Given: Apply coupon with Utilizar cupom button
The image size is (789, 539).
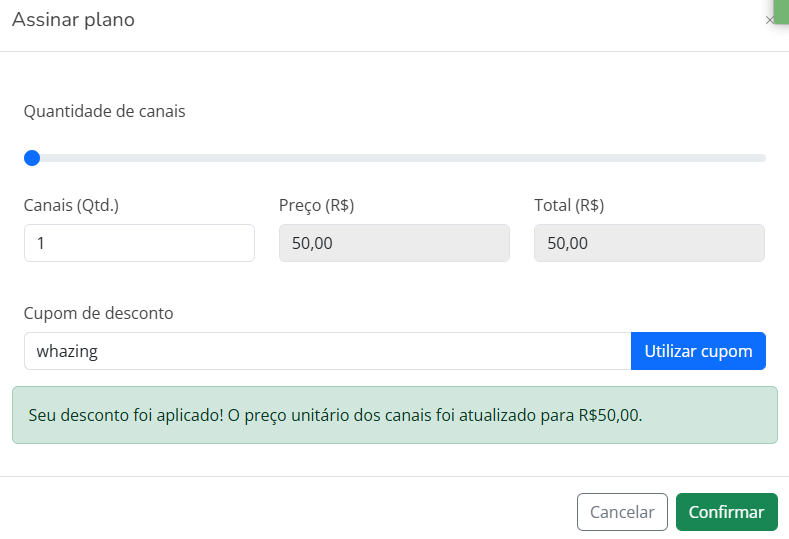Looking at the screenshot, I should 698,351.
